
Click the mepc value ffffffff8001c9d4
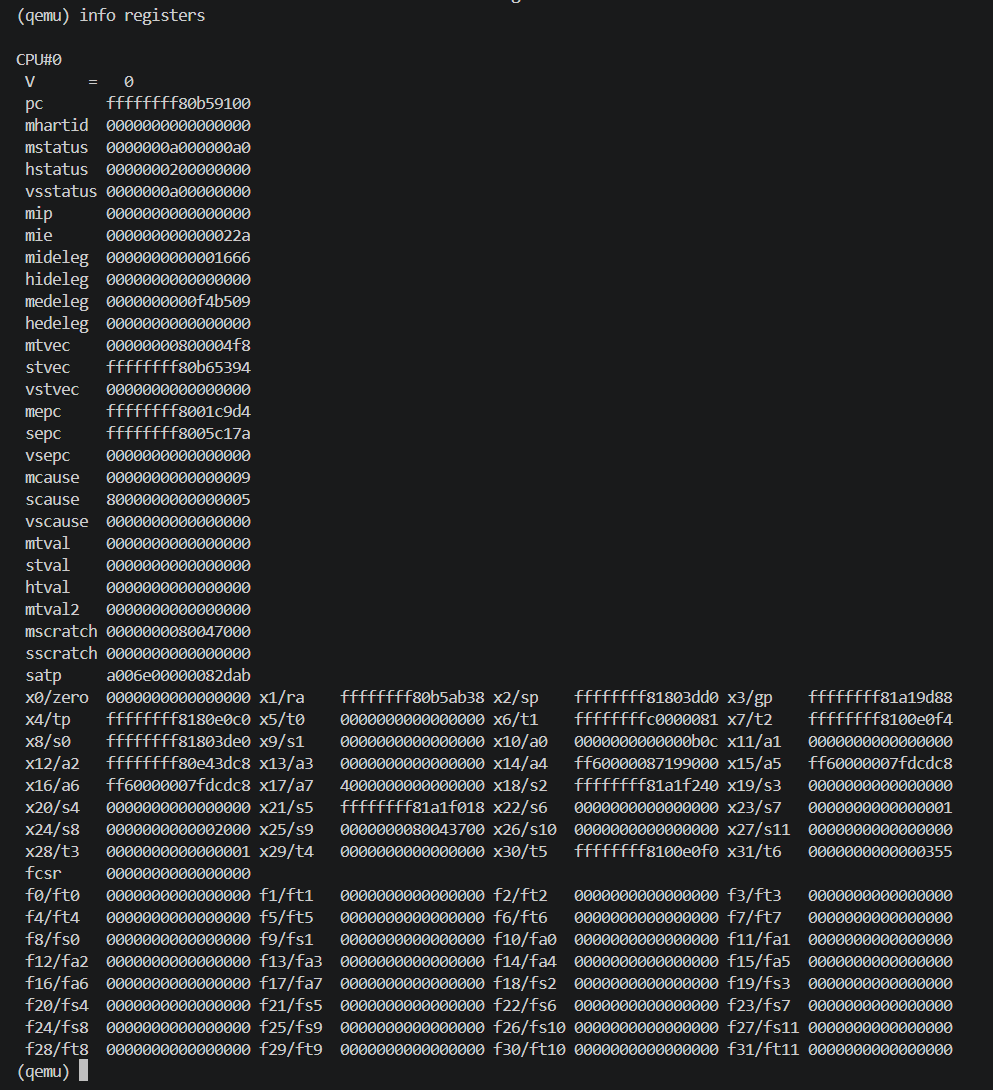click(x=178, y=412)
